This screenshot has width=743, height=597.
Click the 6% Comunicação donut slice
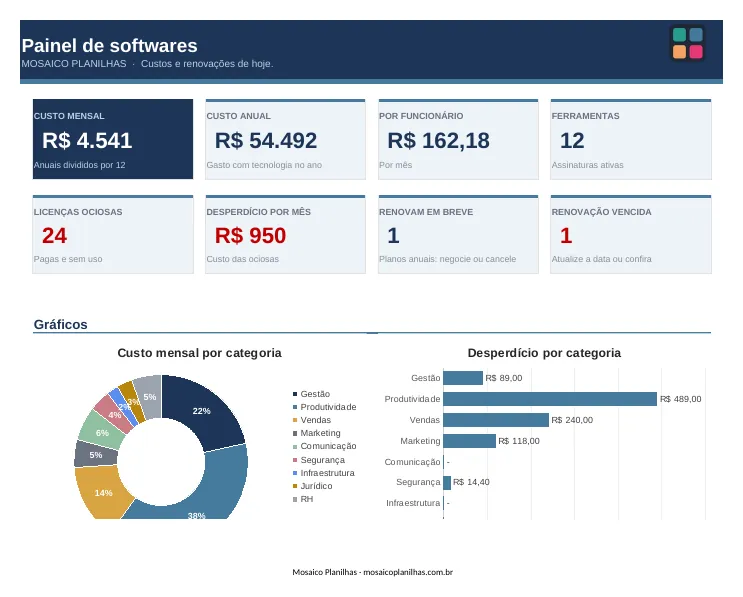point(101,432)
